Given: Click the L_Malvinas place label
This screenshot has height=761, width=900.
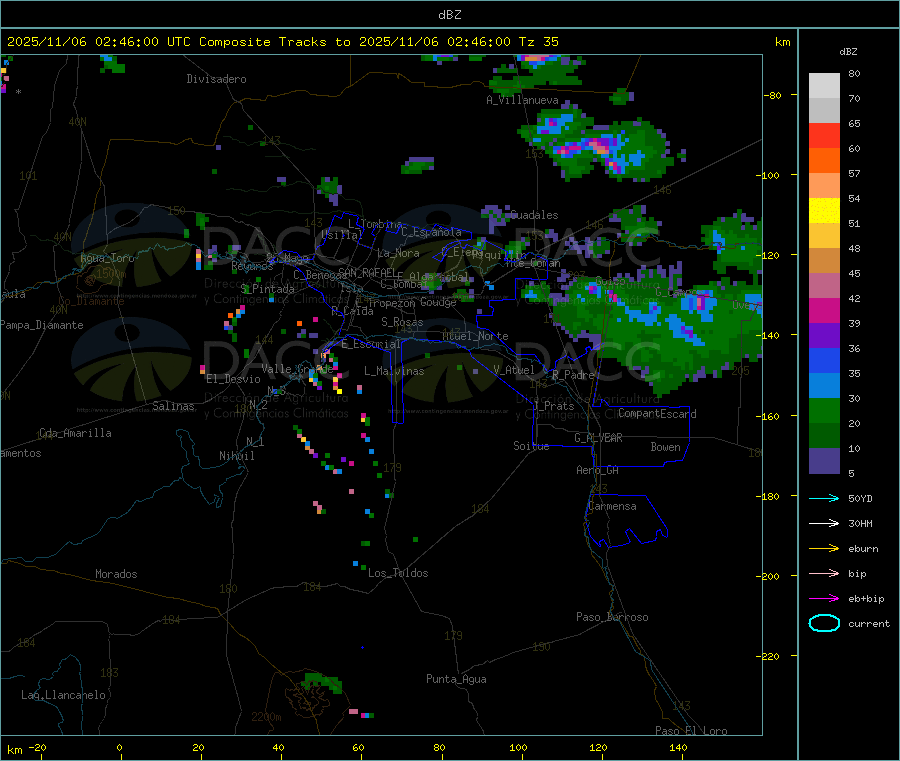Looking at the screenshot, I should [394, 371].
